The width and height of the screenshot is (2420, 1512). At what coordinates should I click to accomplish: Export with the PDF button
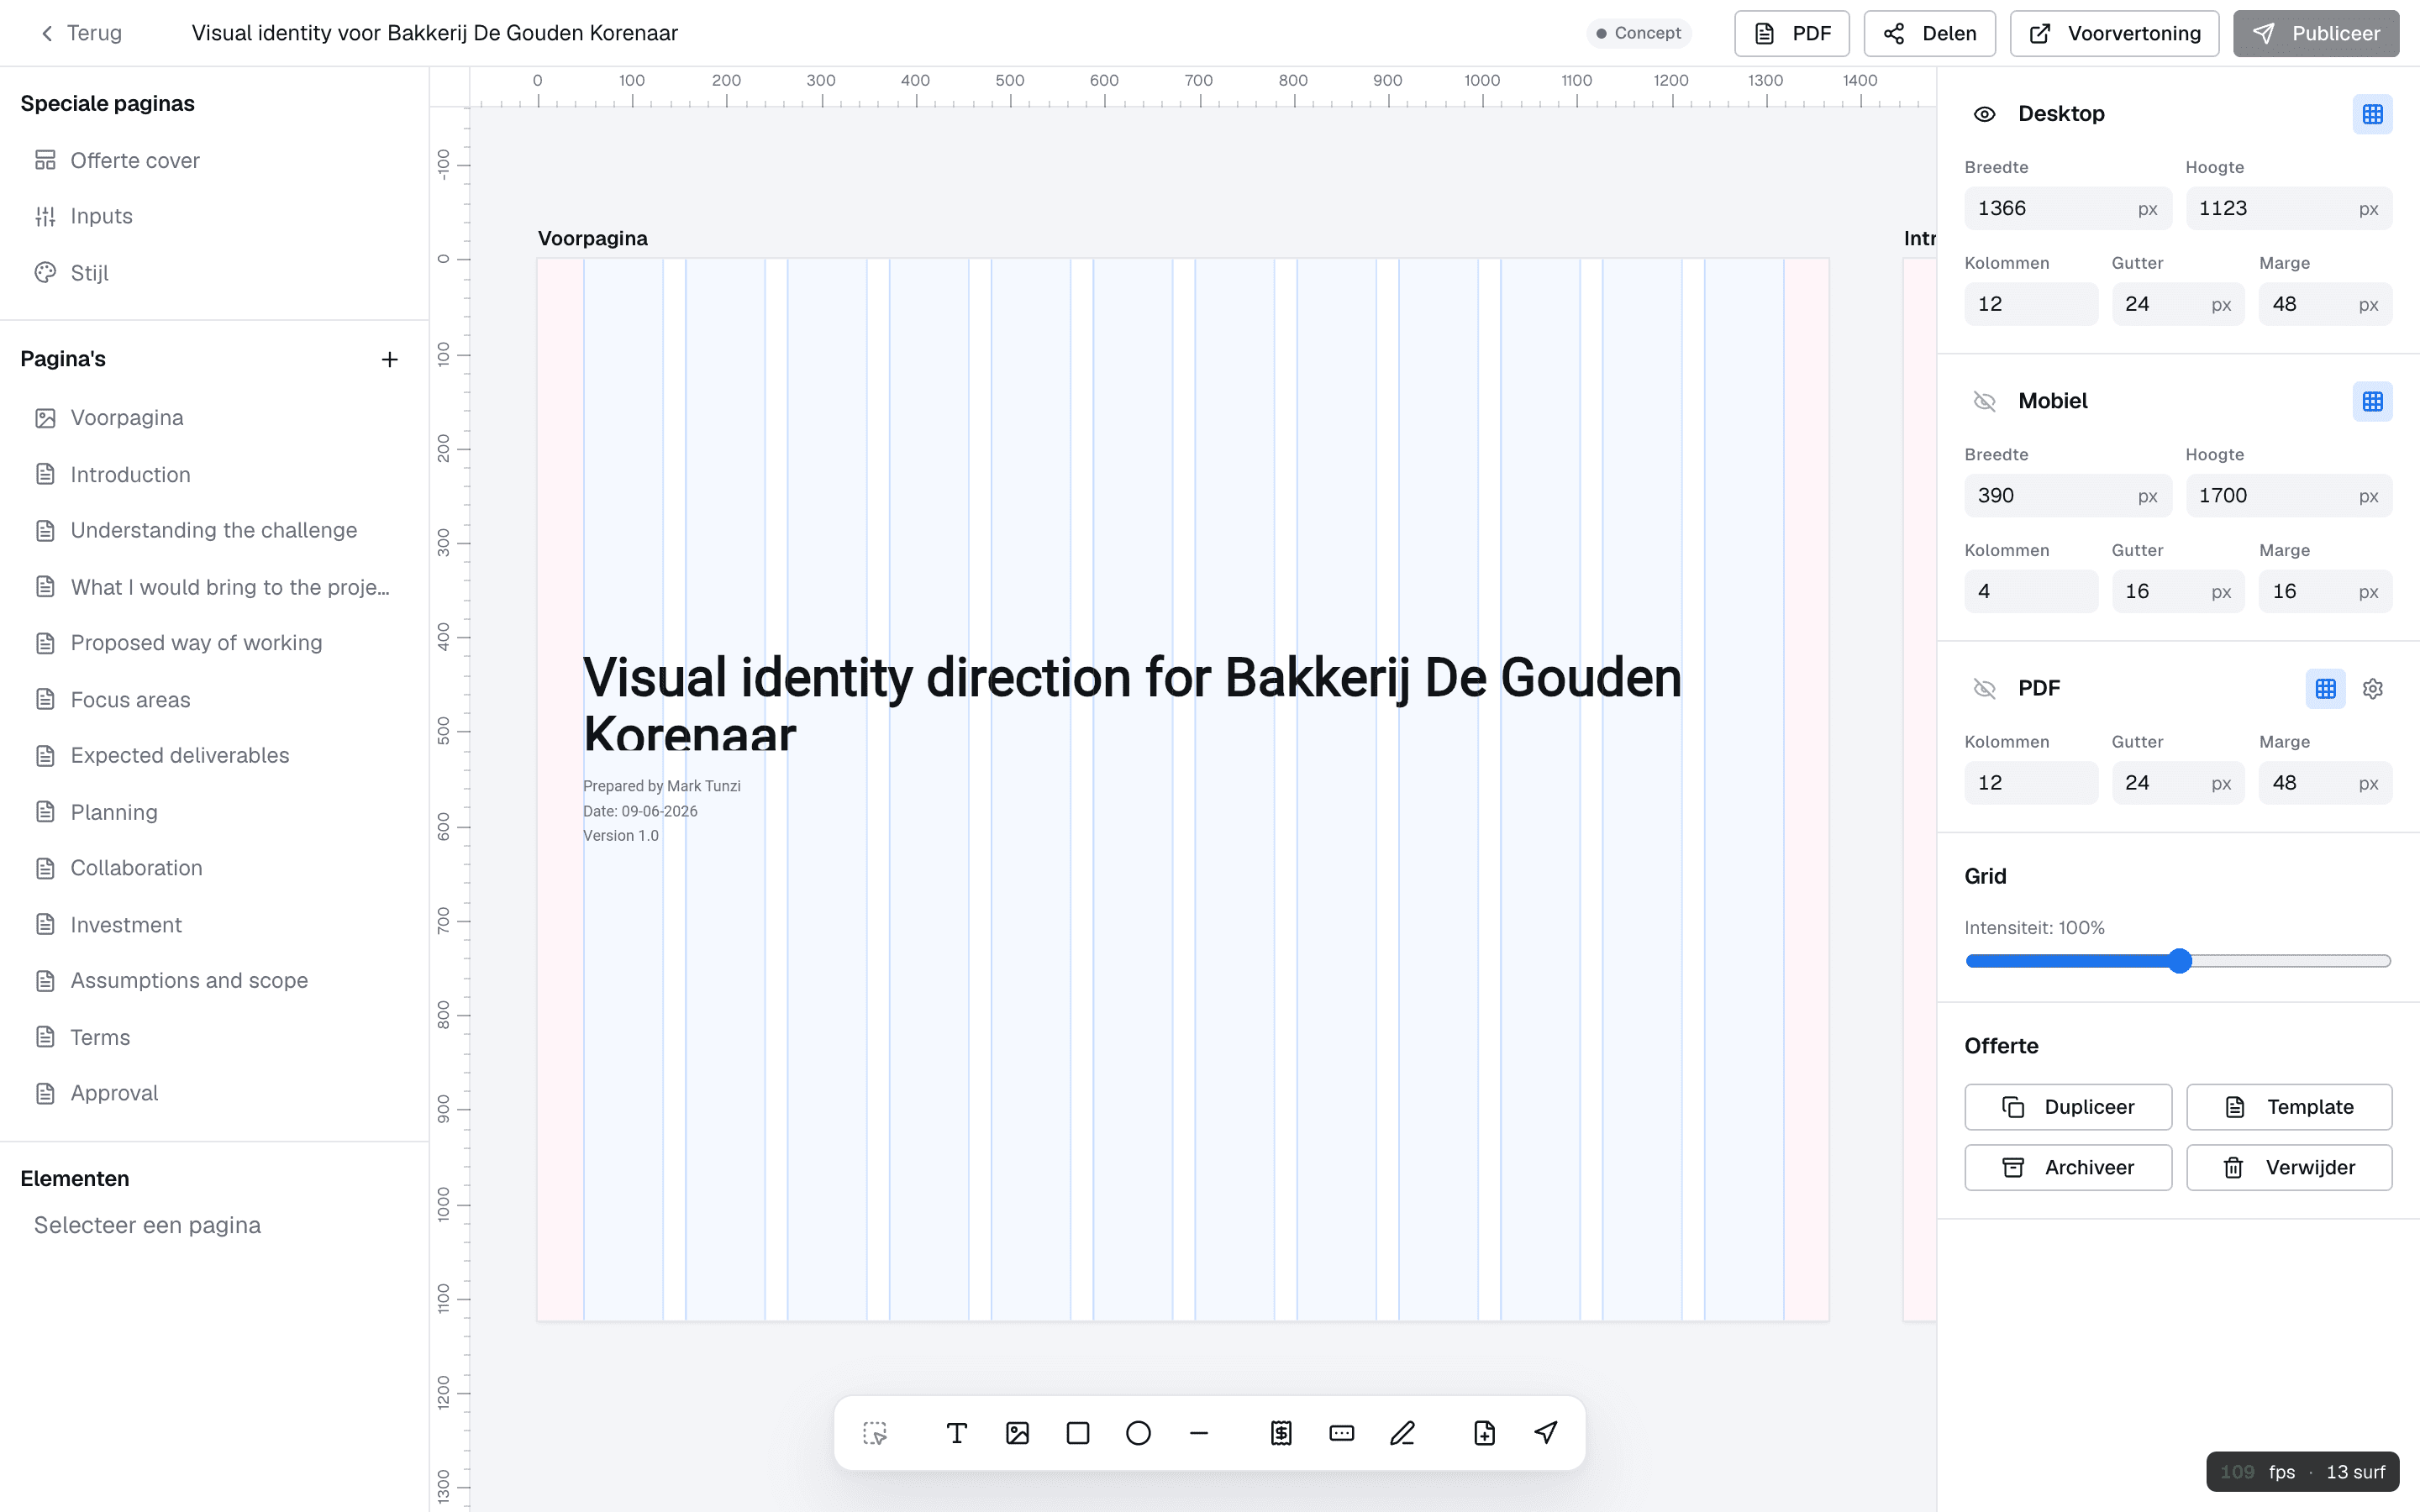[x=1792, y=33]
